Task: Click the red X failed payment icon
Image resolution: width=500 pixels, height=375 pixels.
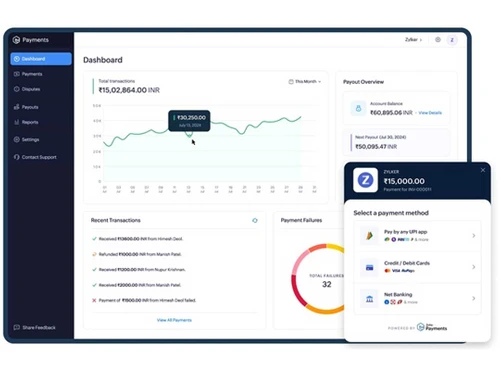Action: pos(94,300)
